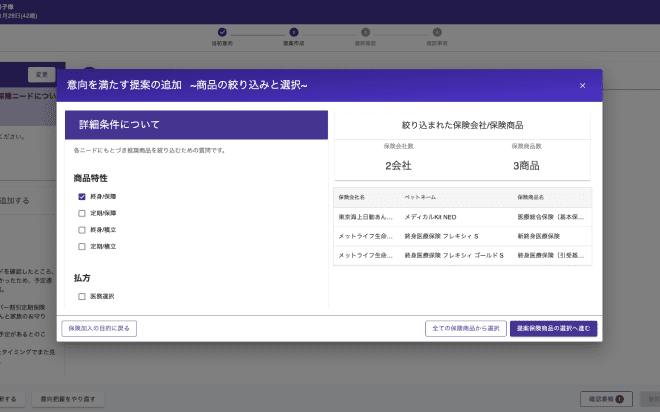Proceed with 提案保険商品の選択へ進む button
Screen dimensions: 660x412
(x=554, y=329)
